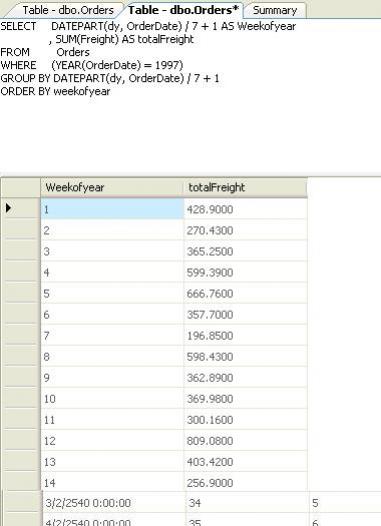Select the active Table - dbo.Orders* tab

pyautogui.click(x=183, y=10)
